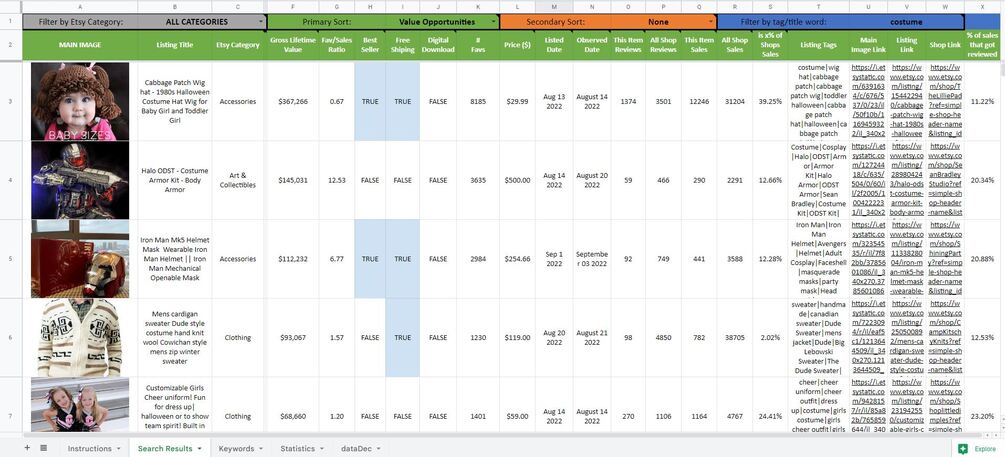Select the Halo ODST armor thumbnail
The image size is (1005, 457).
[x=79, y=180]
